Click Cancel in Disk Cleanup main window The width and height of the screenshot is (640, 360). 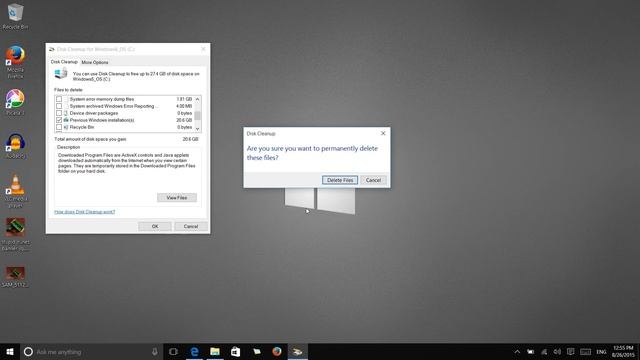coord(191,226)
